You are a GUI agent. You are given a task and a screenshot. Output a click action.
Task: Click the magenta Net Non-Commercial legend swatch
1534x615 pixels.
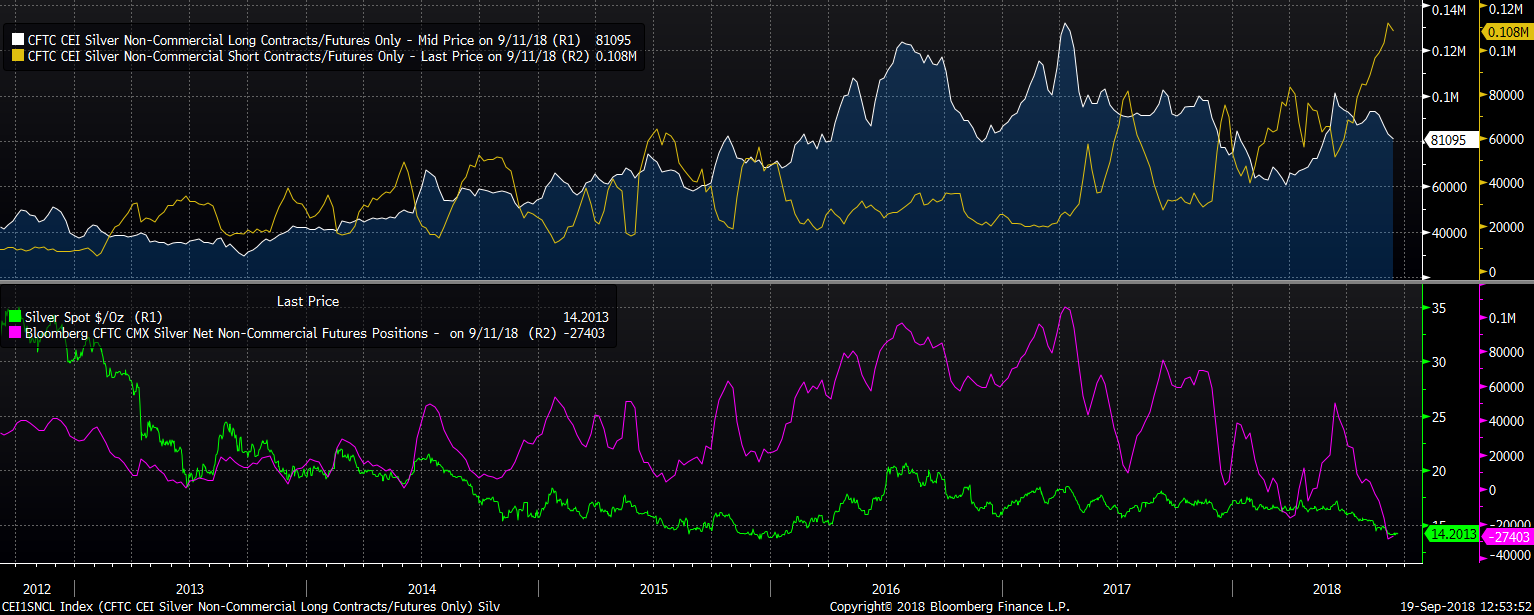click(13, 333)
